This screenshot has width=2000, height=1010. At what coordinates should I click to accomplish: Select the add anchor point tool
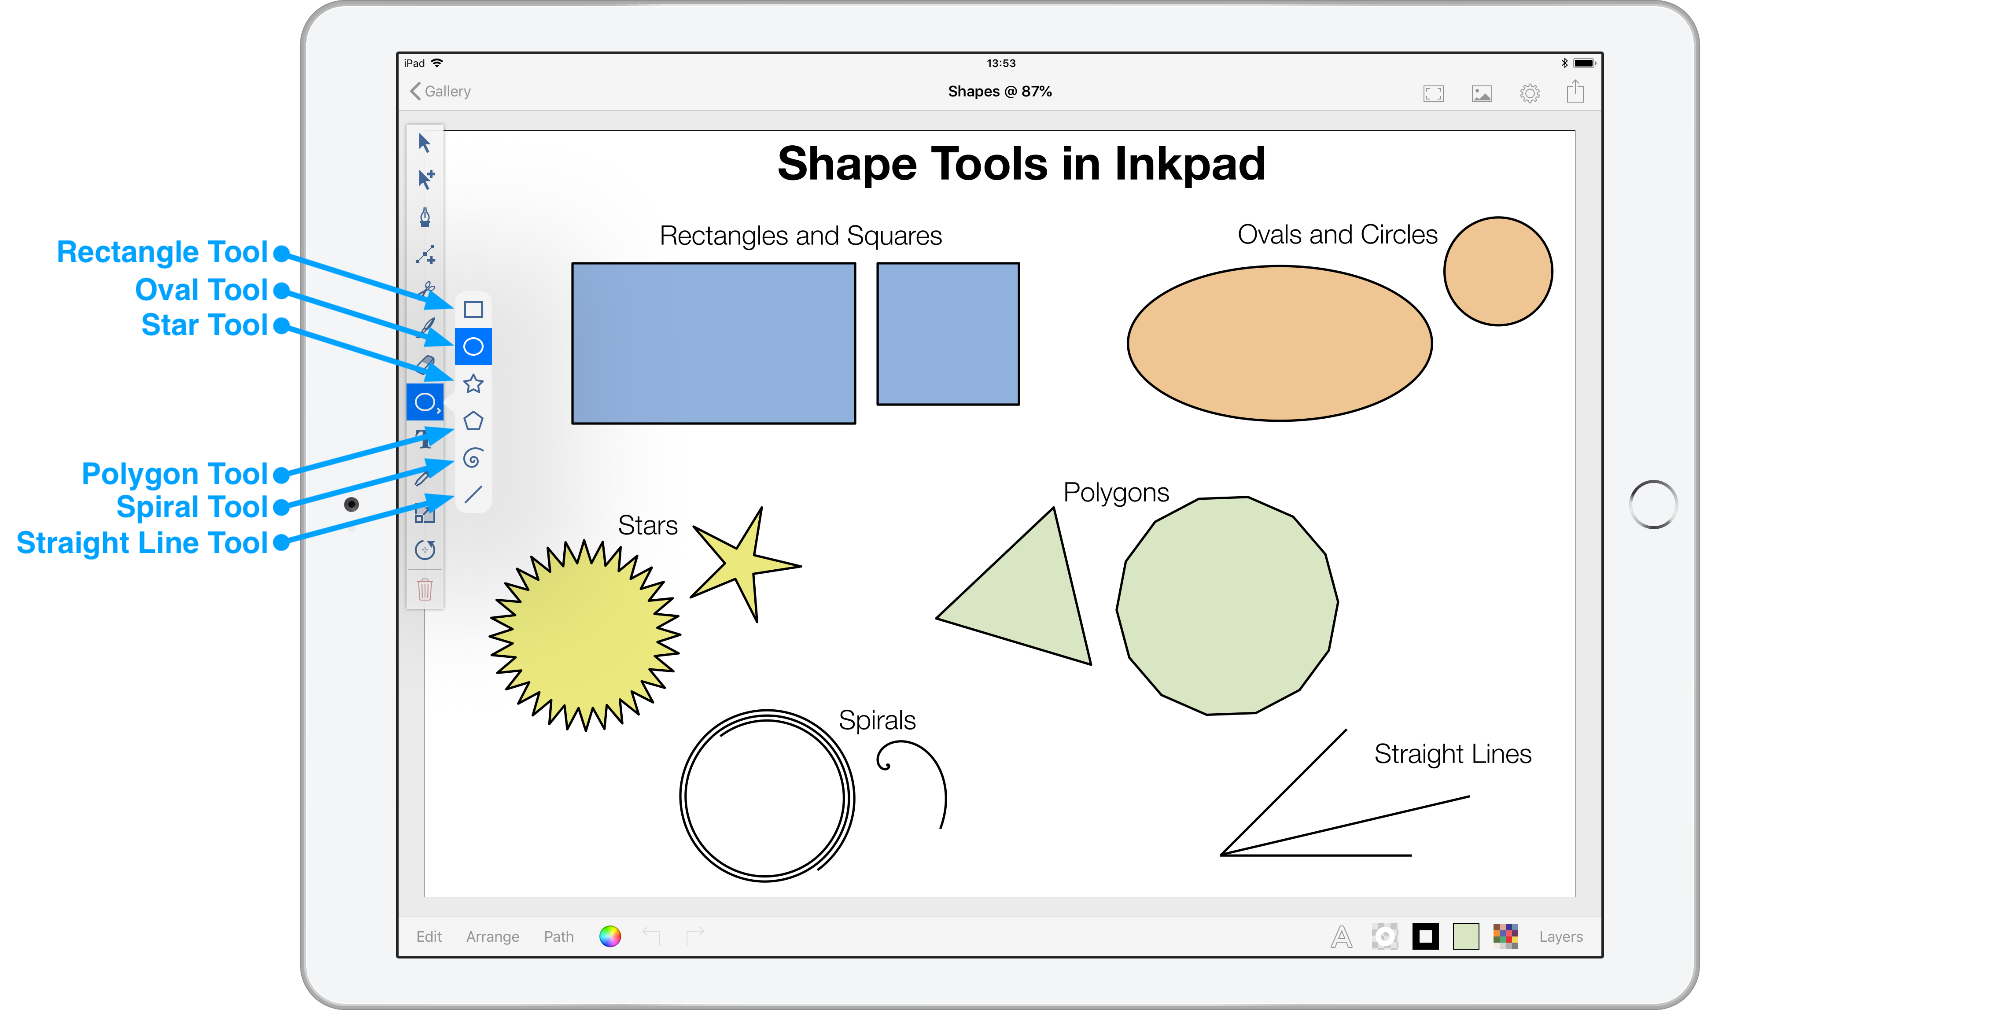[x=425, y=254]
